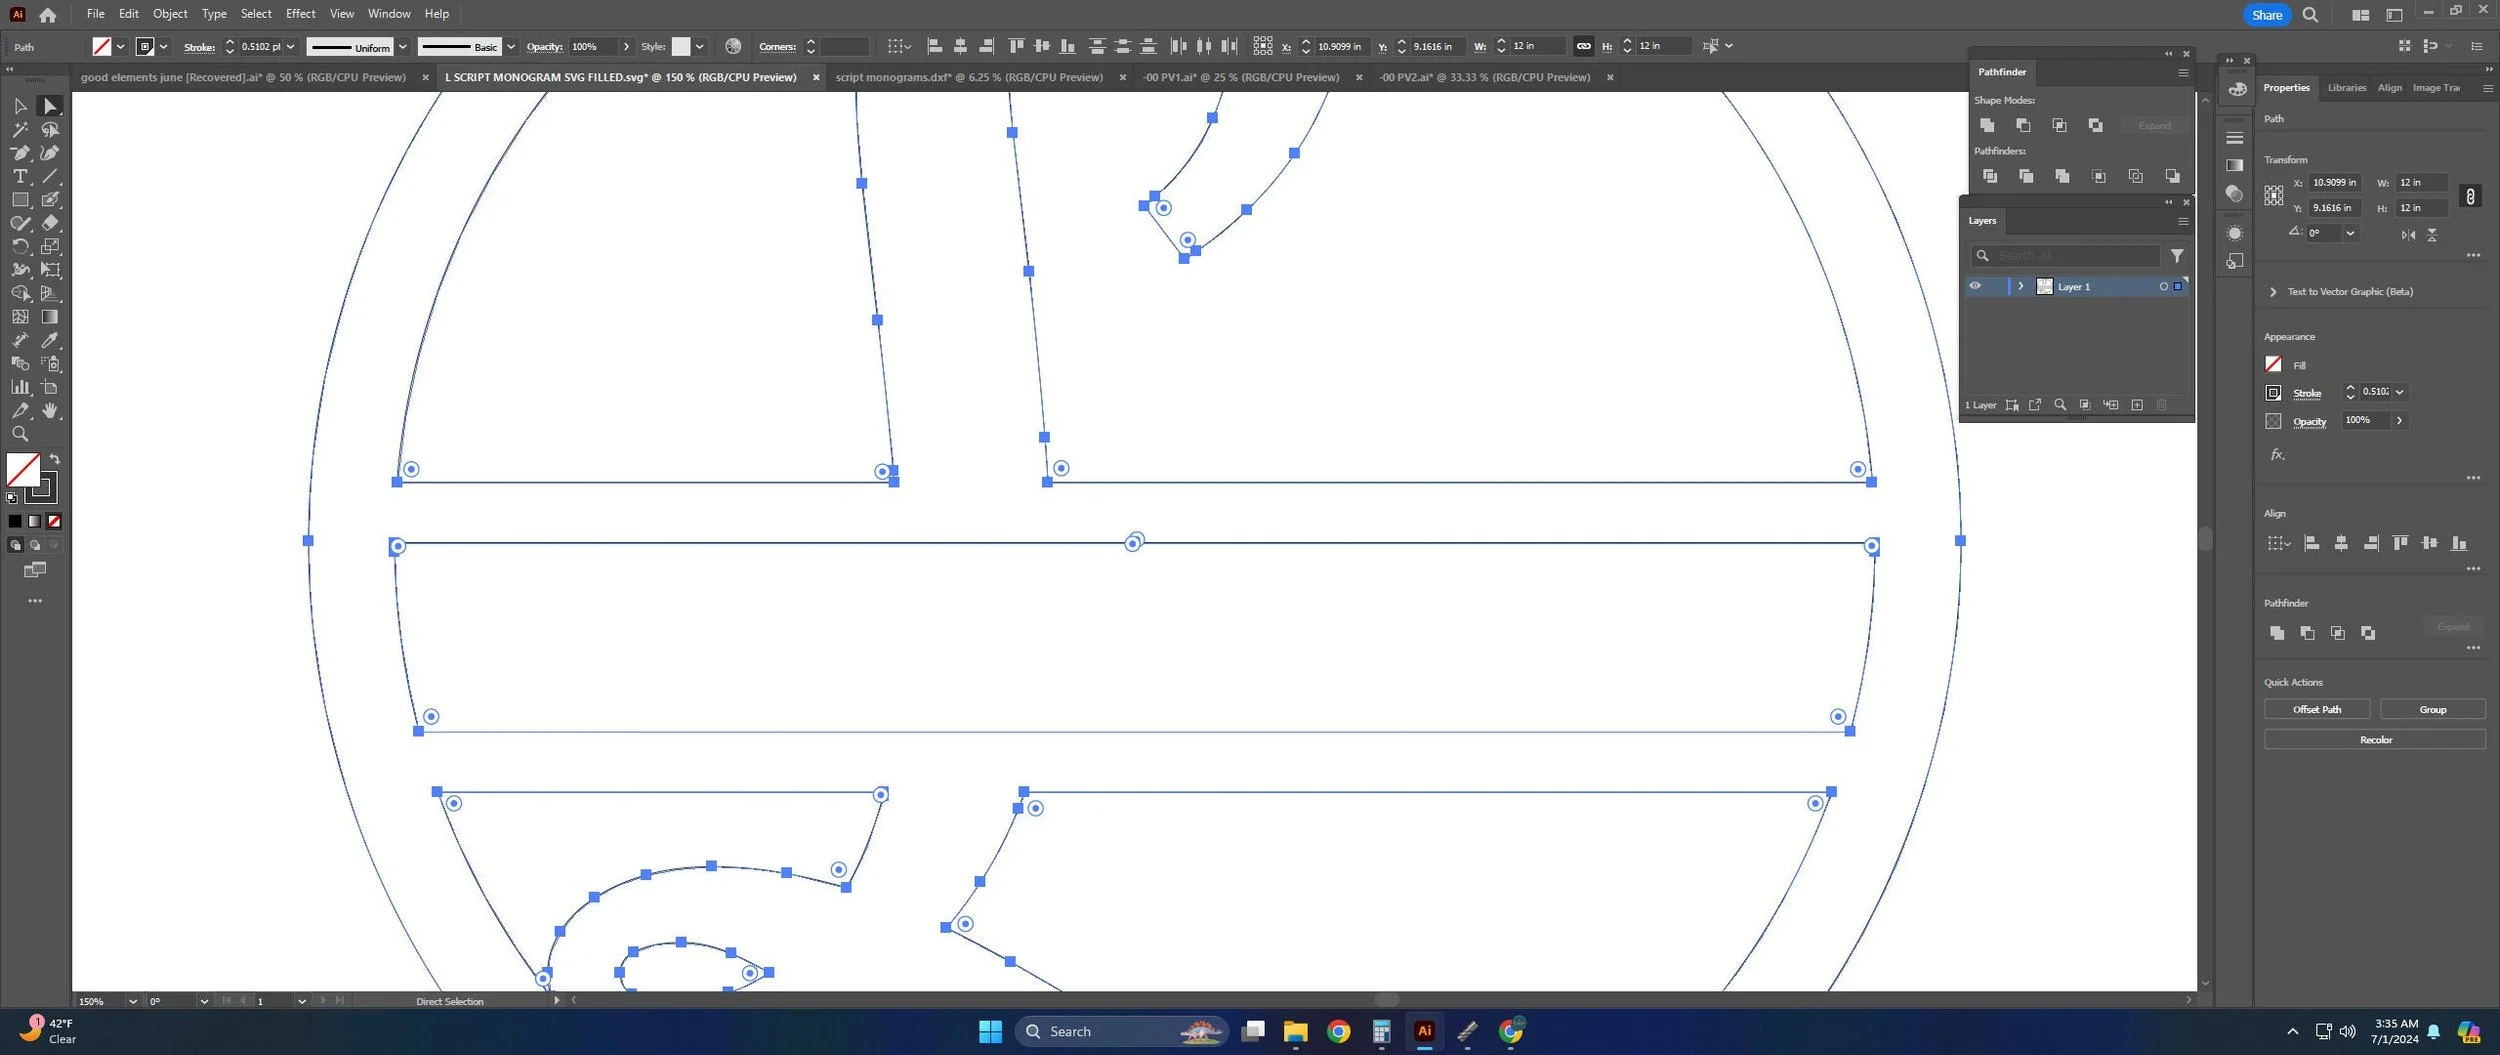
Task: Open Uniform variable width profile dropdown
Action: point(402,47)
